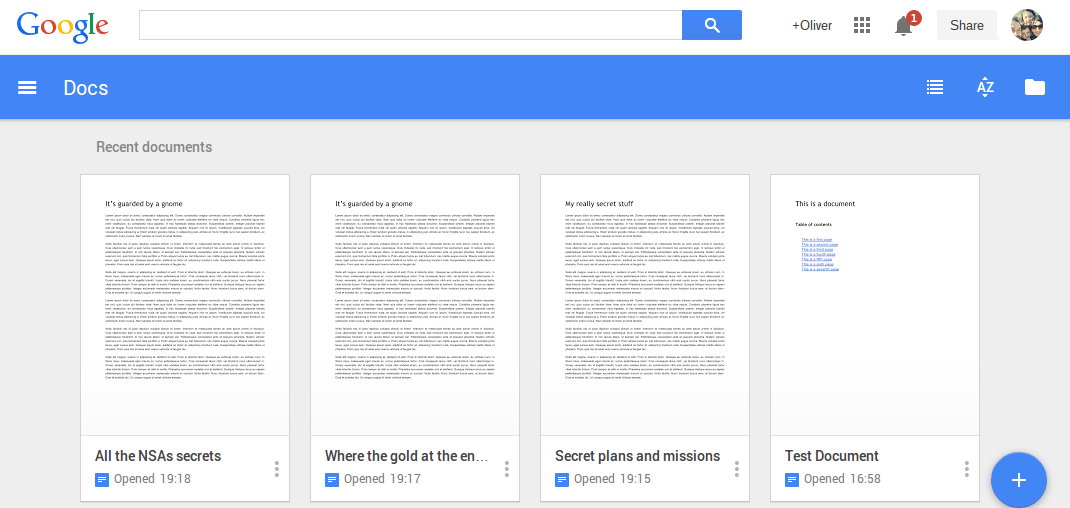Create new document with plus button
This screenshot has width=1070, height=508.
1019,479
